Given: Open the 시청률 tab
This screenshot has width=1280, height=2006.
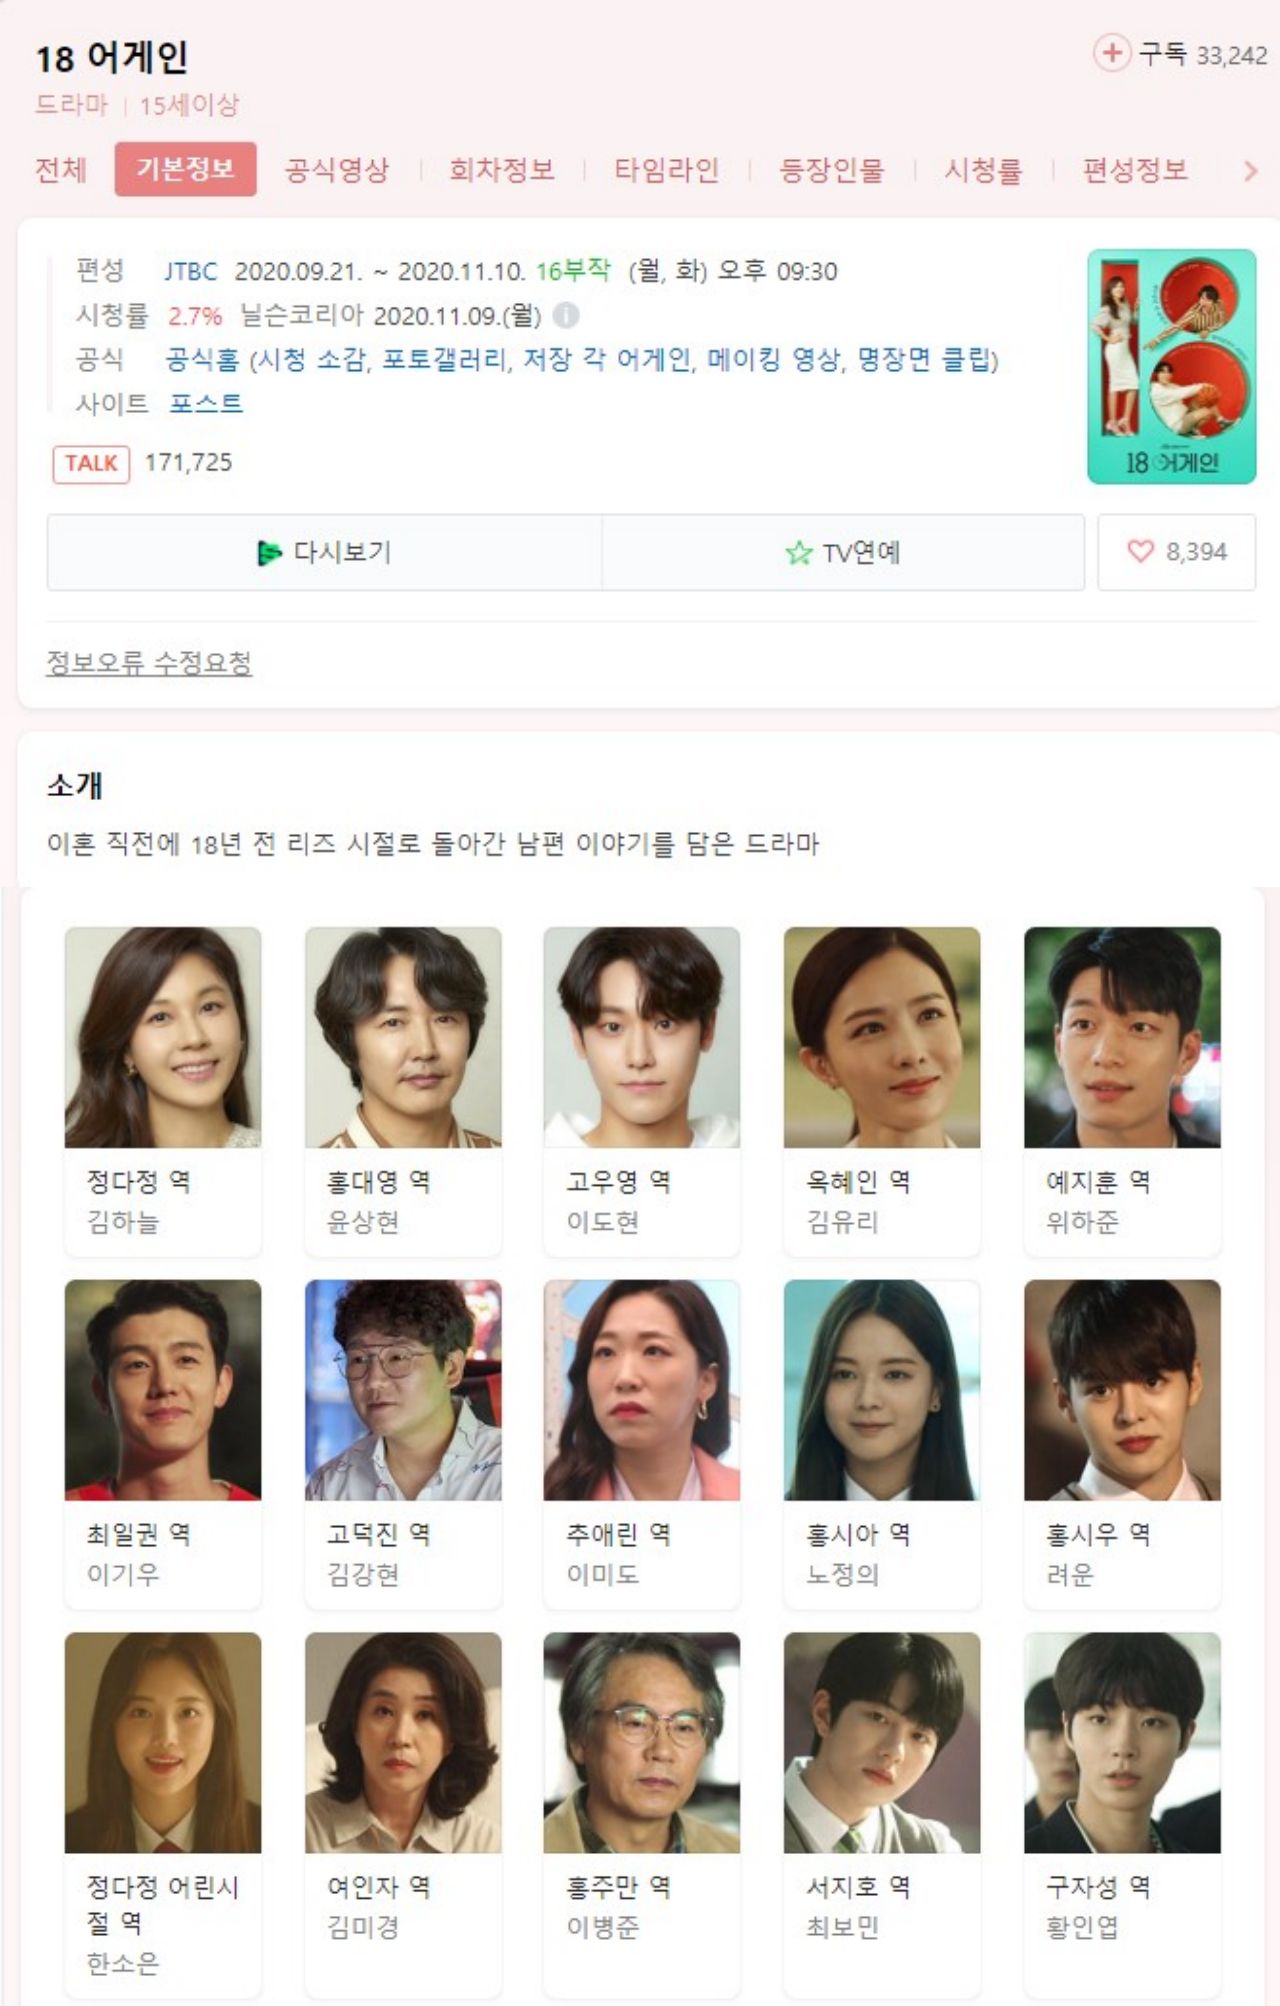Looking at the screenshot, I should (x=983, y=170).
